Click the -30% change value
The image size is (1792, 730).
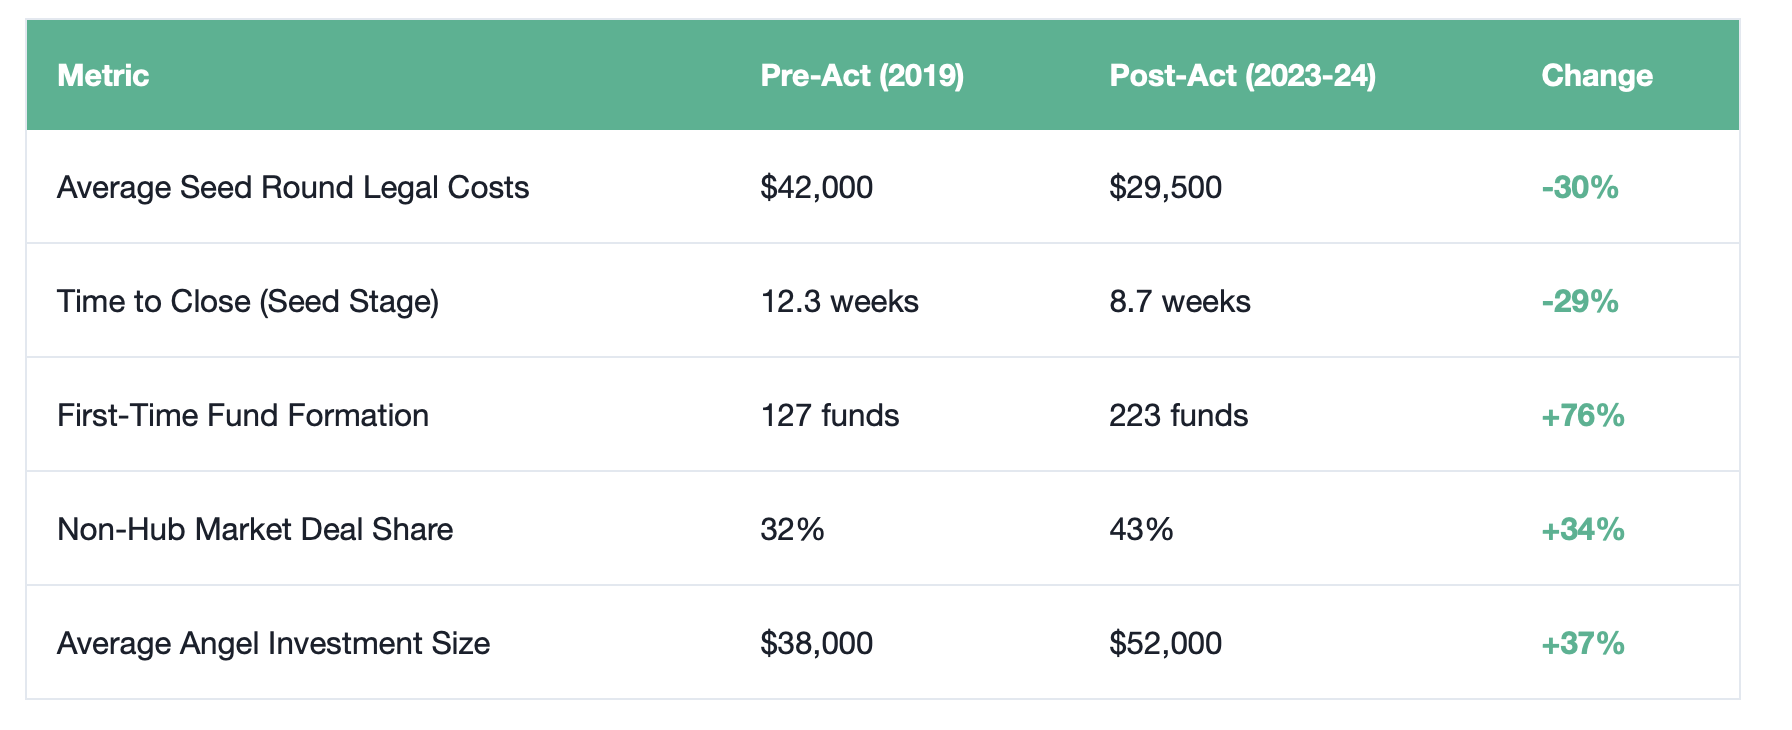point(1579,188)
